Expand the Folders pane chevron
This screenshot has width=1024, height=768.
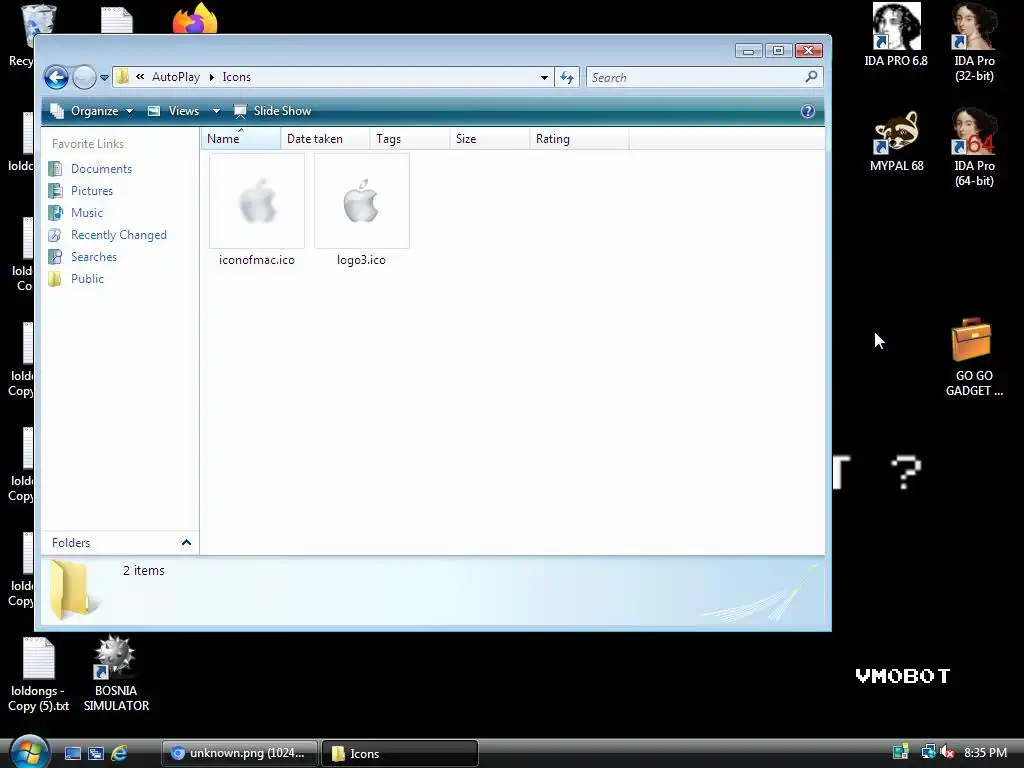pos(186,543)
